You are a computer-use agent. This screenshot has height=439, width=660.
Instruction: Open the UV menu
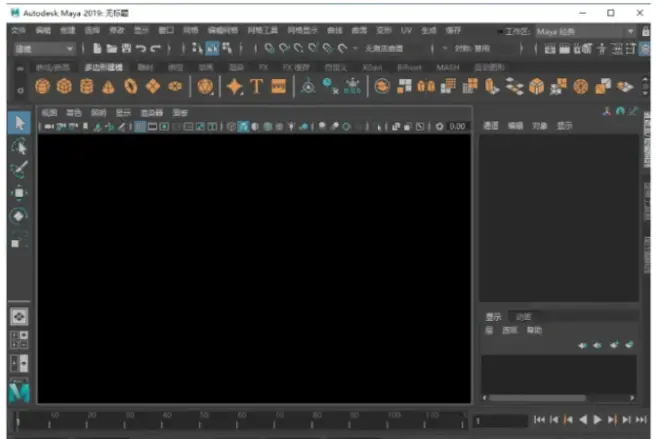406,32
